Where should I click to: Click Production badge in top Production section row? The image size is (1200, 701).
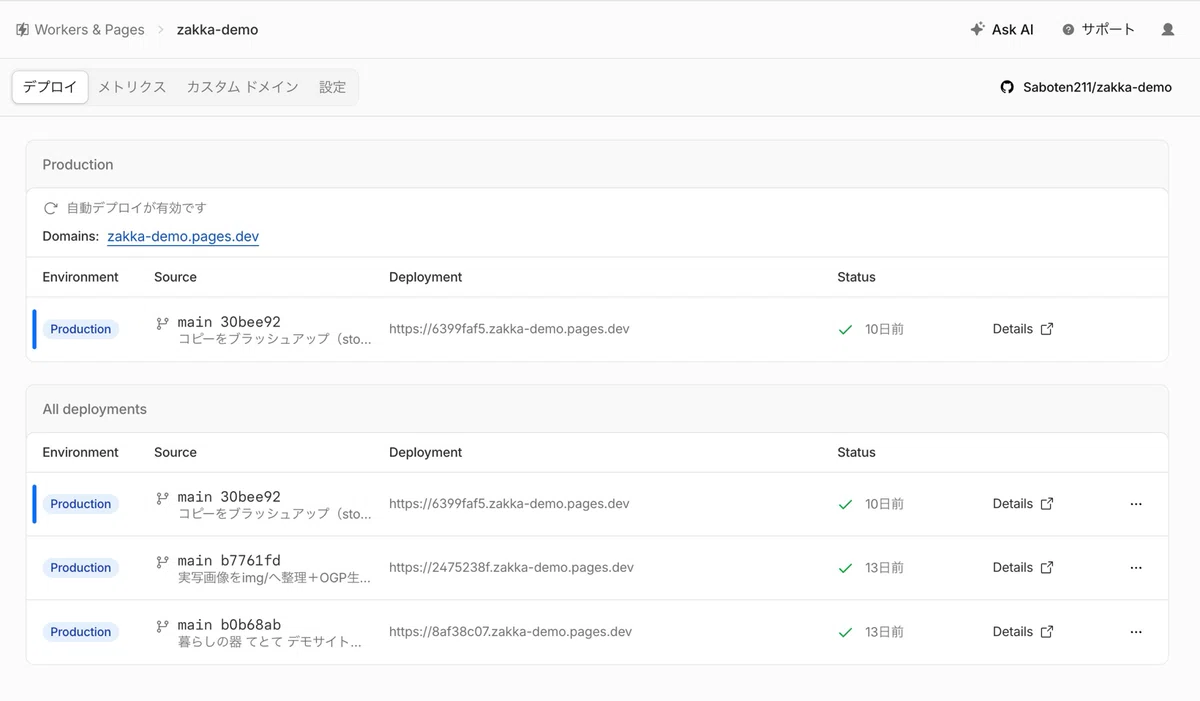tap(80, 329)
